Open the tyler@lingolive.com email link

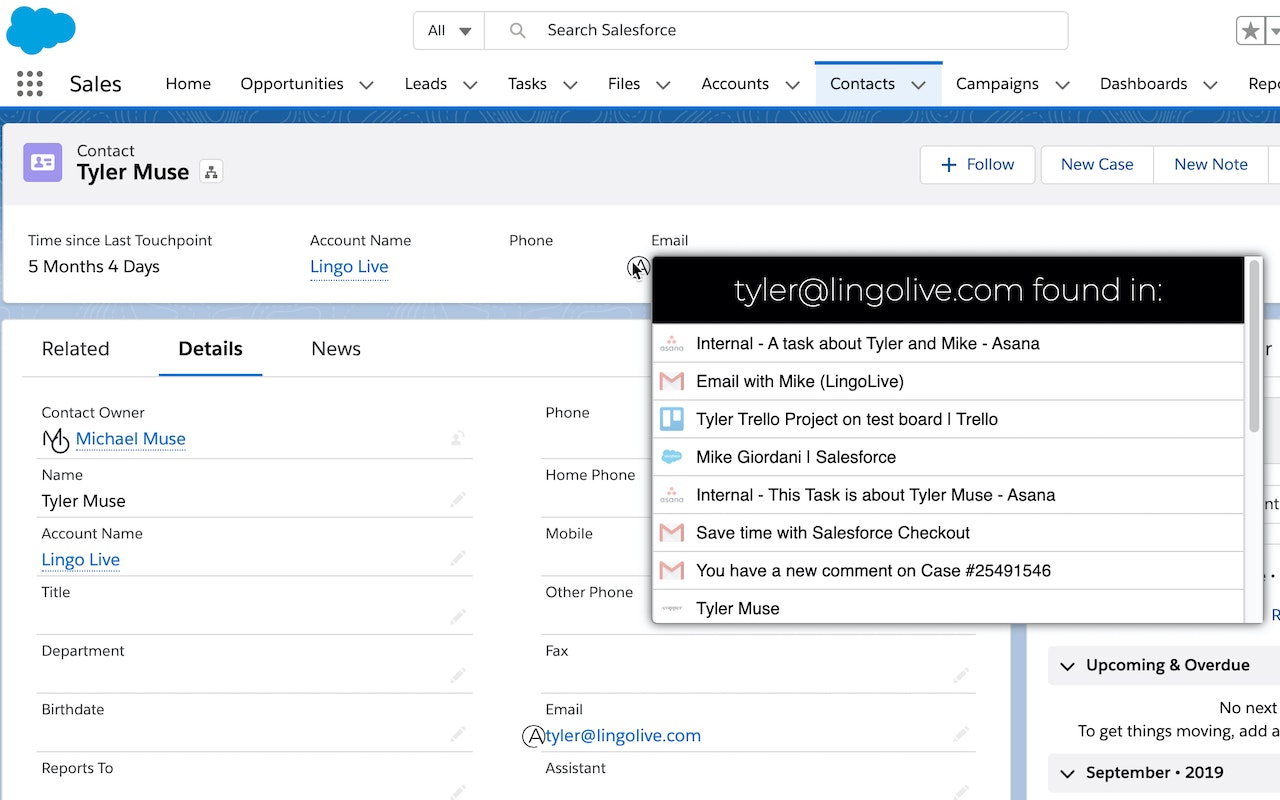click(x=624, y=736)
